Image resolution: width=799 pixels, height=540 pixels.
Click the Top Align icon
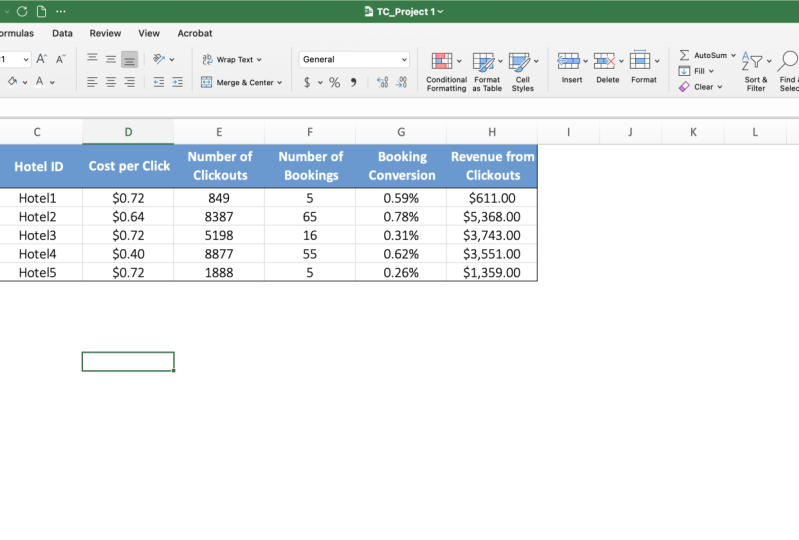tap(92, 59)
